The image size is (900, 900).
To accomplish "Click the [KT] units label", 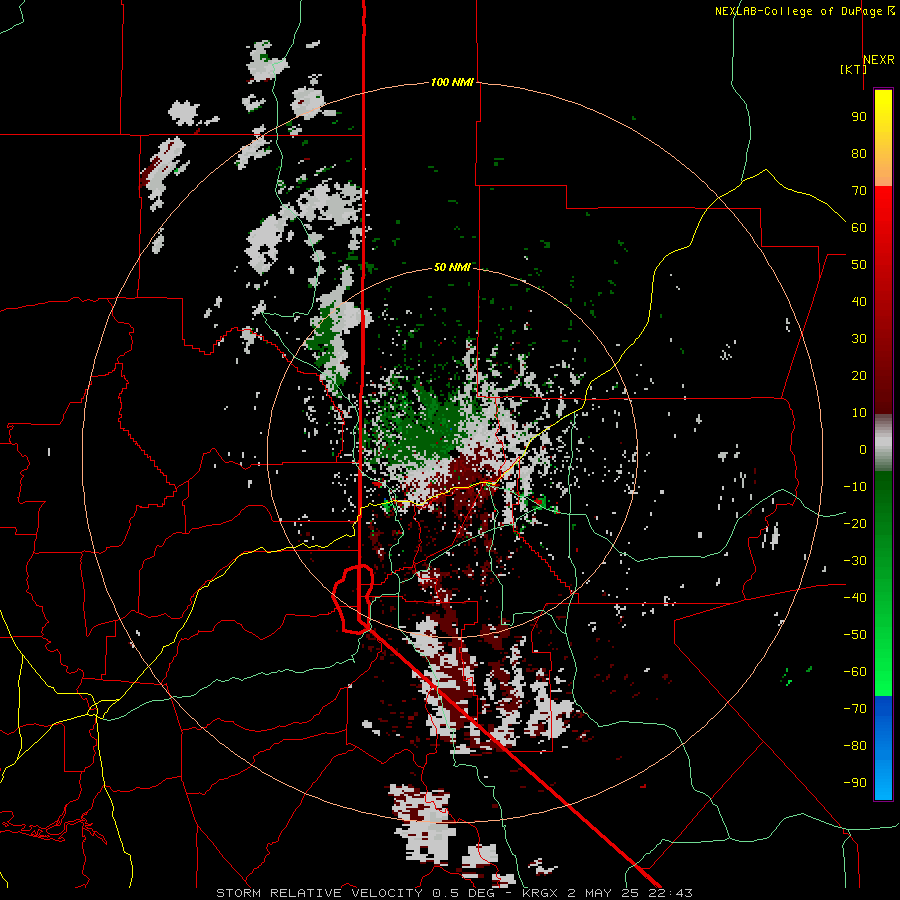I will point(852,69).
